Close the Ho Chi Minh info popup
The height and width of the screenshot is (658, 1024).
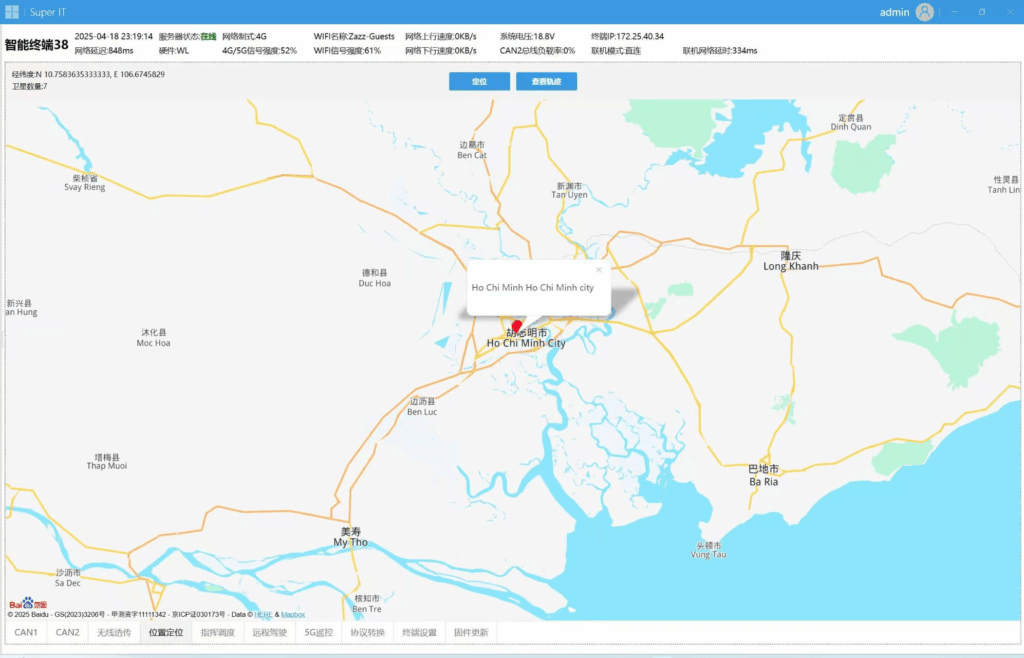[x=599, y=270]
